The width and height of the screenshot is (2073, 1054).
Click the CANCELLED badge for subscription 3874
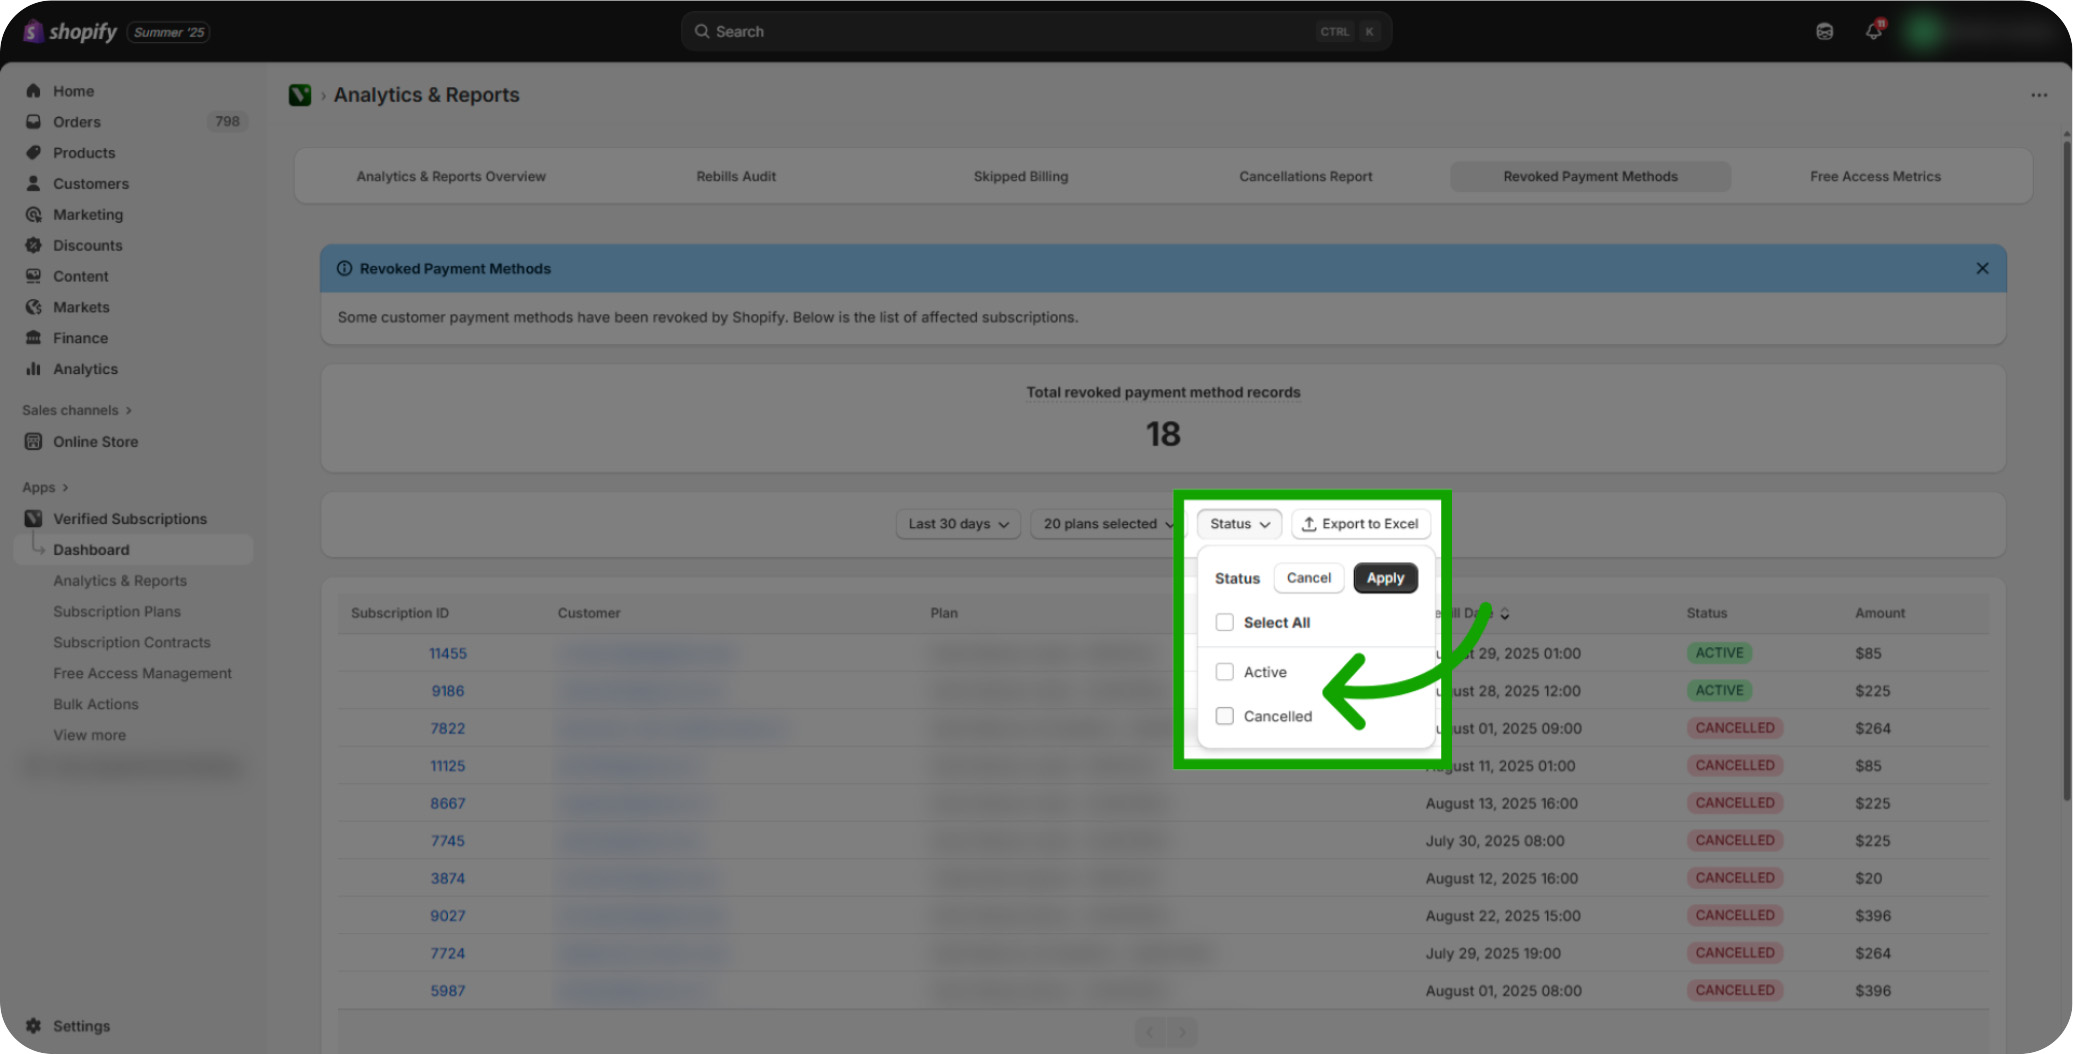[1735, 878]
